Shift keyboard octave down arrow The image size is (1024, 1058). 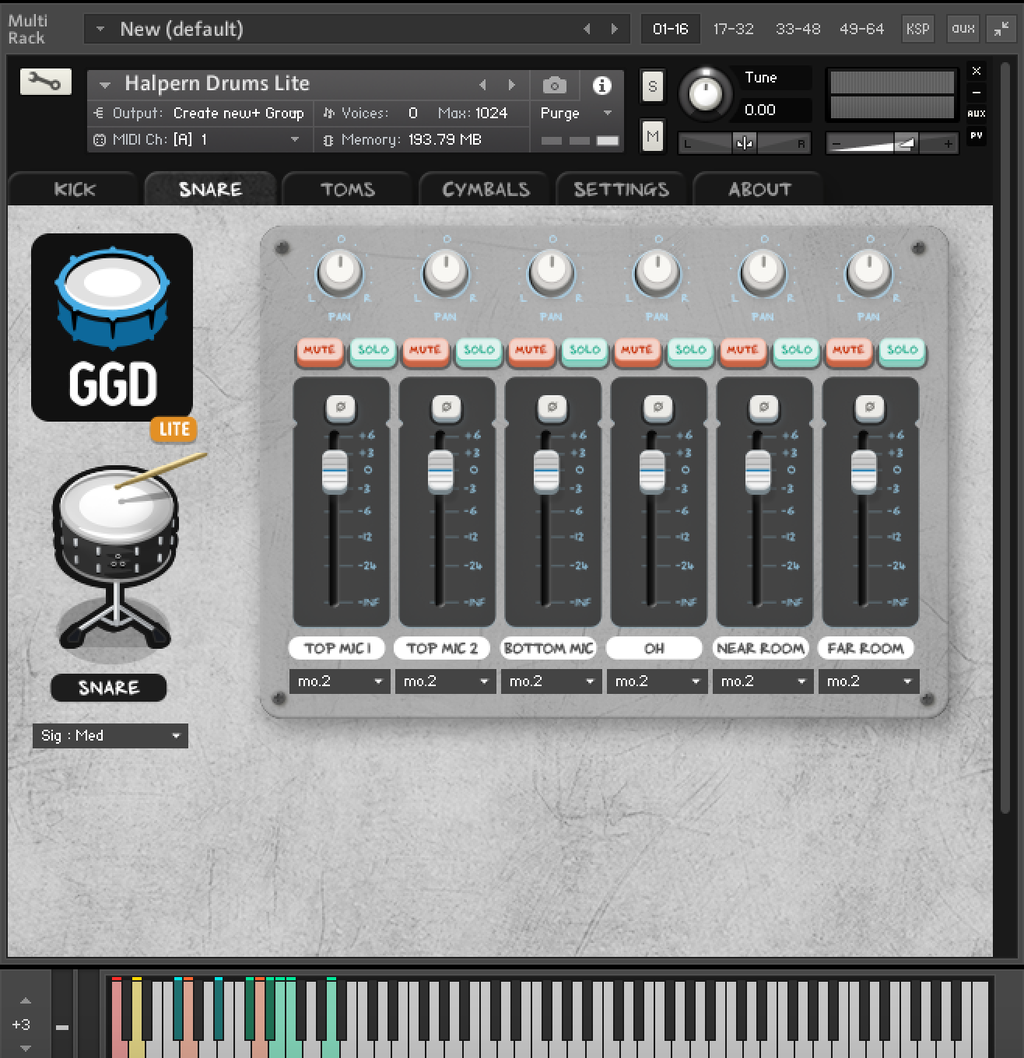(x=25, y=1048)
